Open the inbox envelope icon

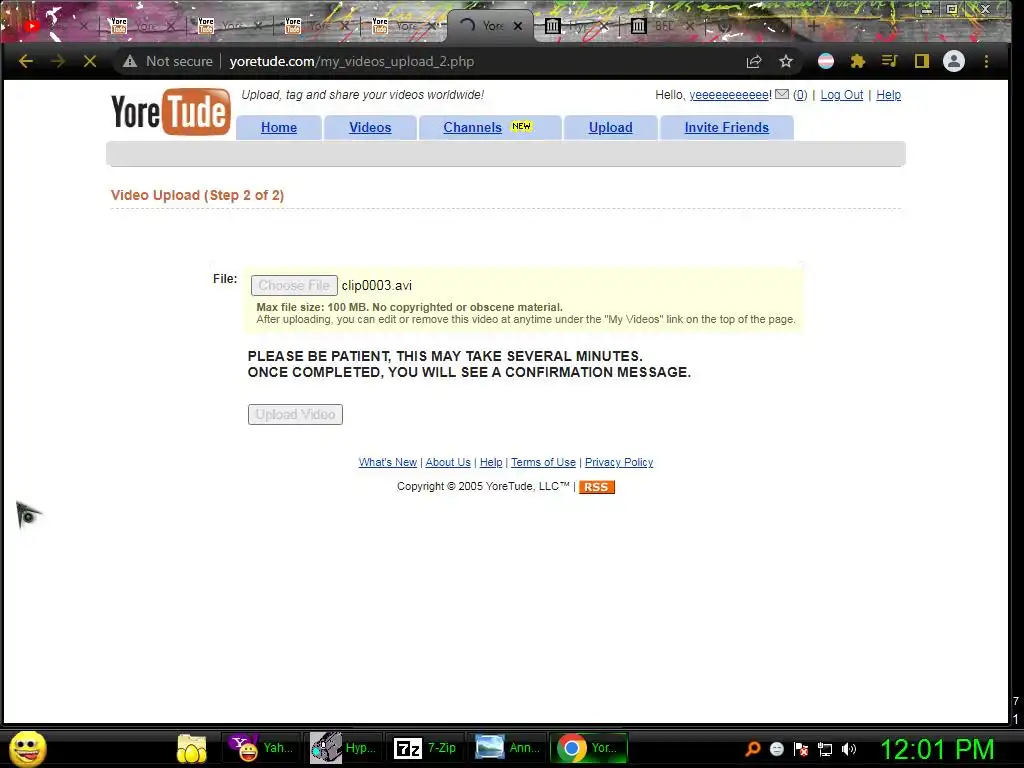coord(782,94)
